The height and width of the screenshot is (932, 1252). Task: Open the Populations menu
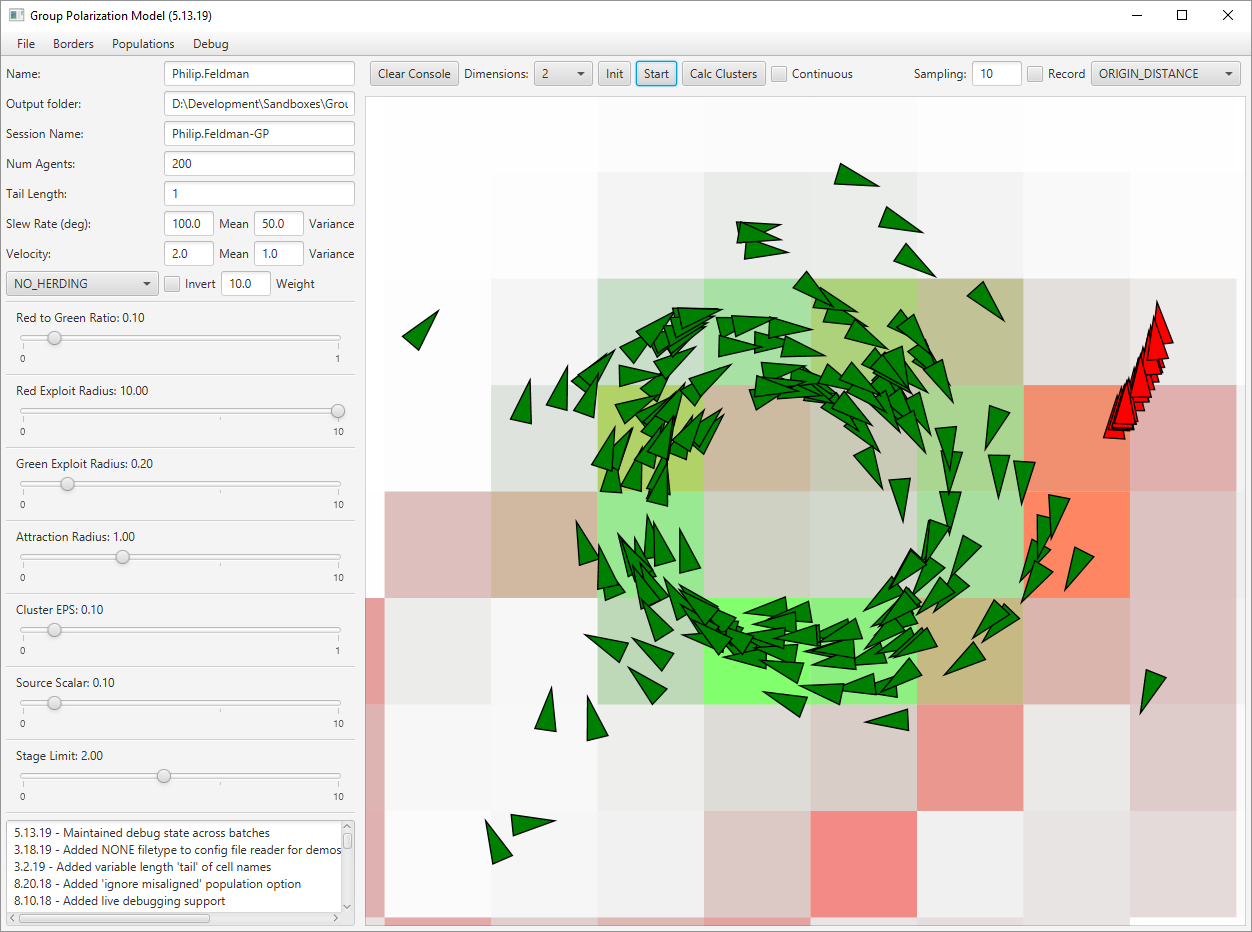(143, 44)
